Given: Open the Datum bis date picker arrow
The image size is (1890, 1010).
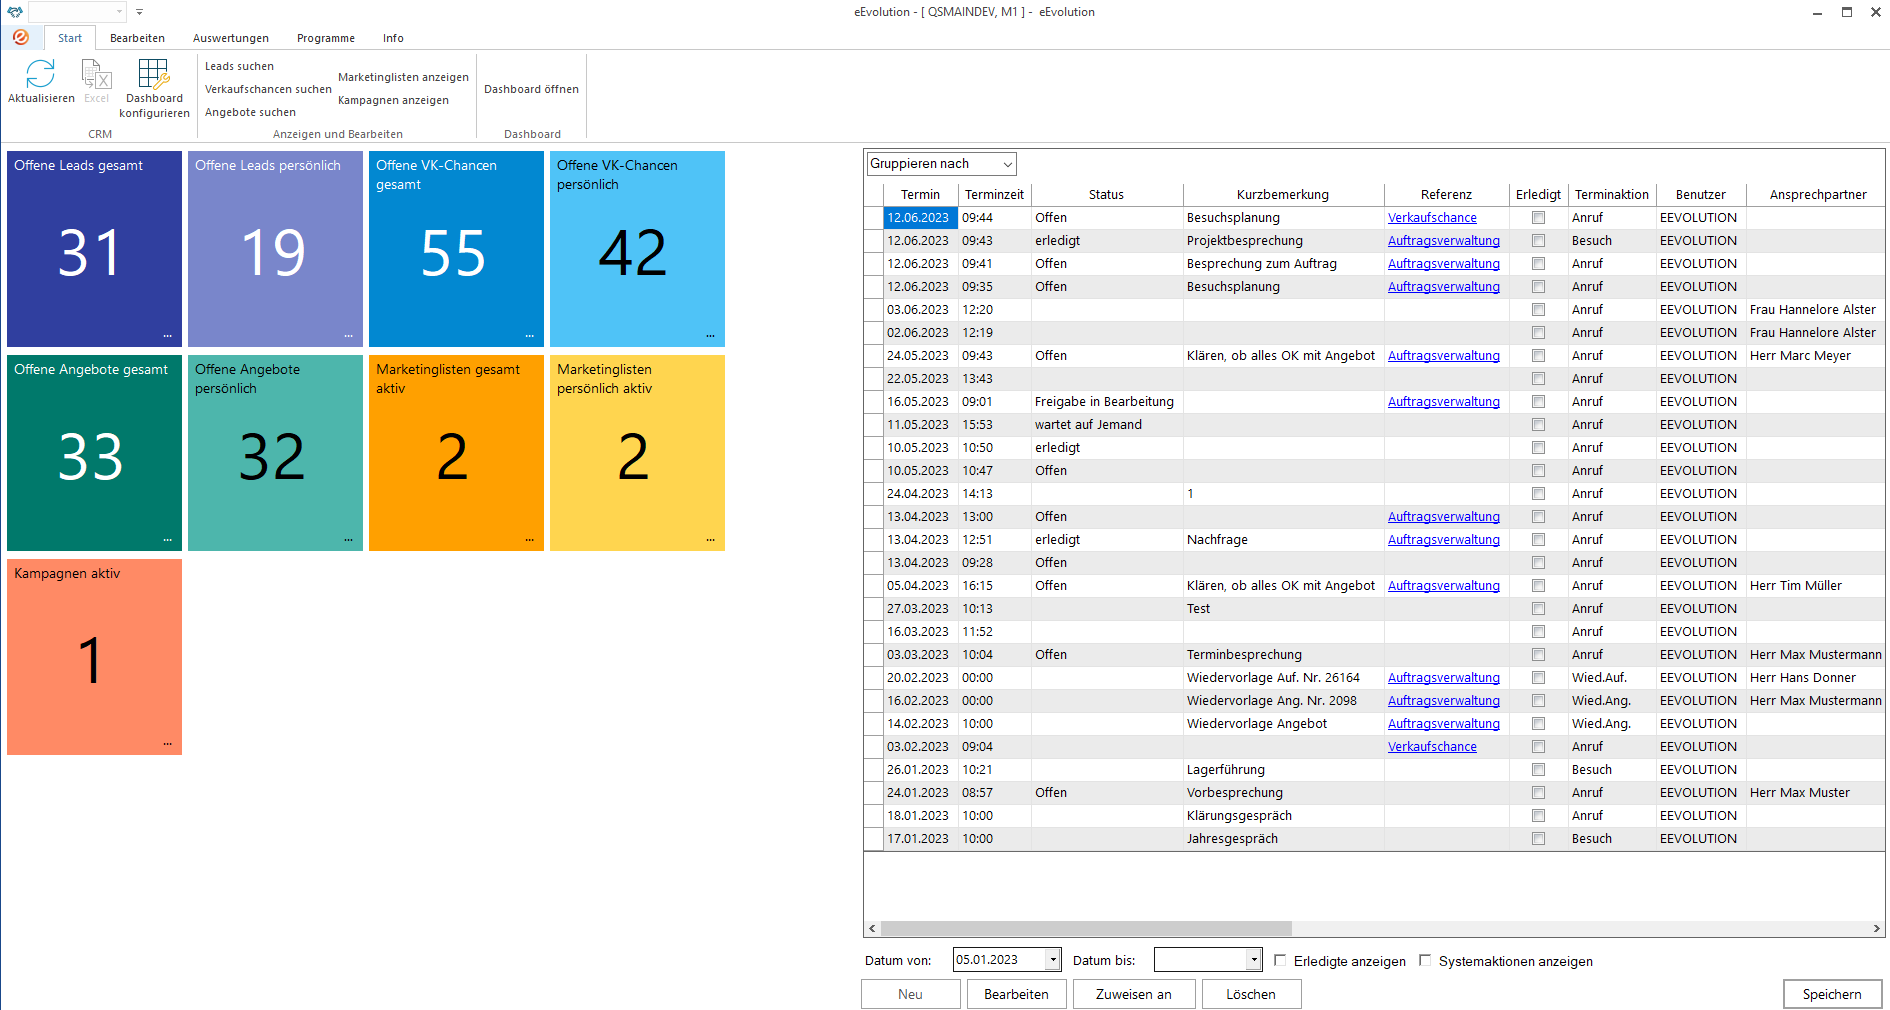Looking at the screenshot, I should 1253,960.
